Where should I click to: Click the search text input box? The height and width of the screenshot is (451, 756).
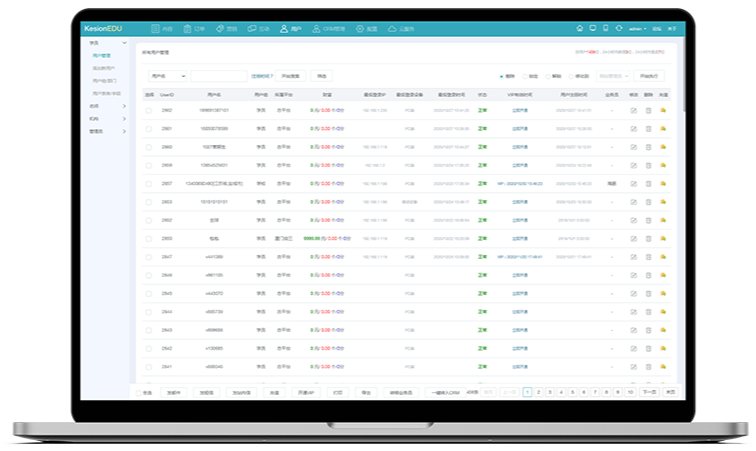click(218, 75)
